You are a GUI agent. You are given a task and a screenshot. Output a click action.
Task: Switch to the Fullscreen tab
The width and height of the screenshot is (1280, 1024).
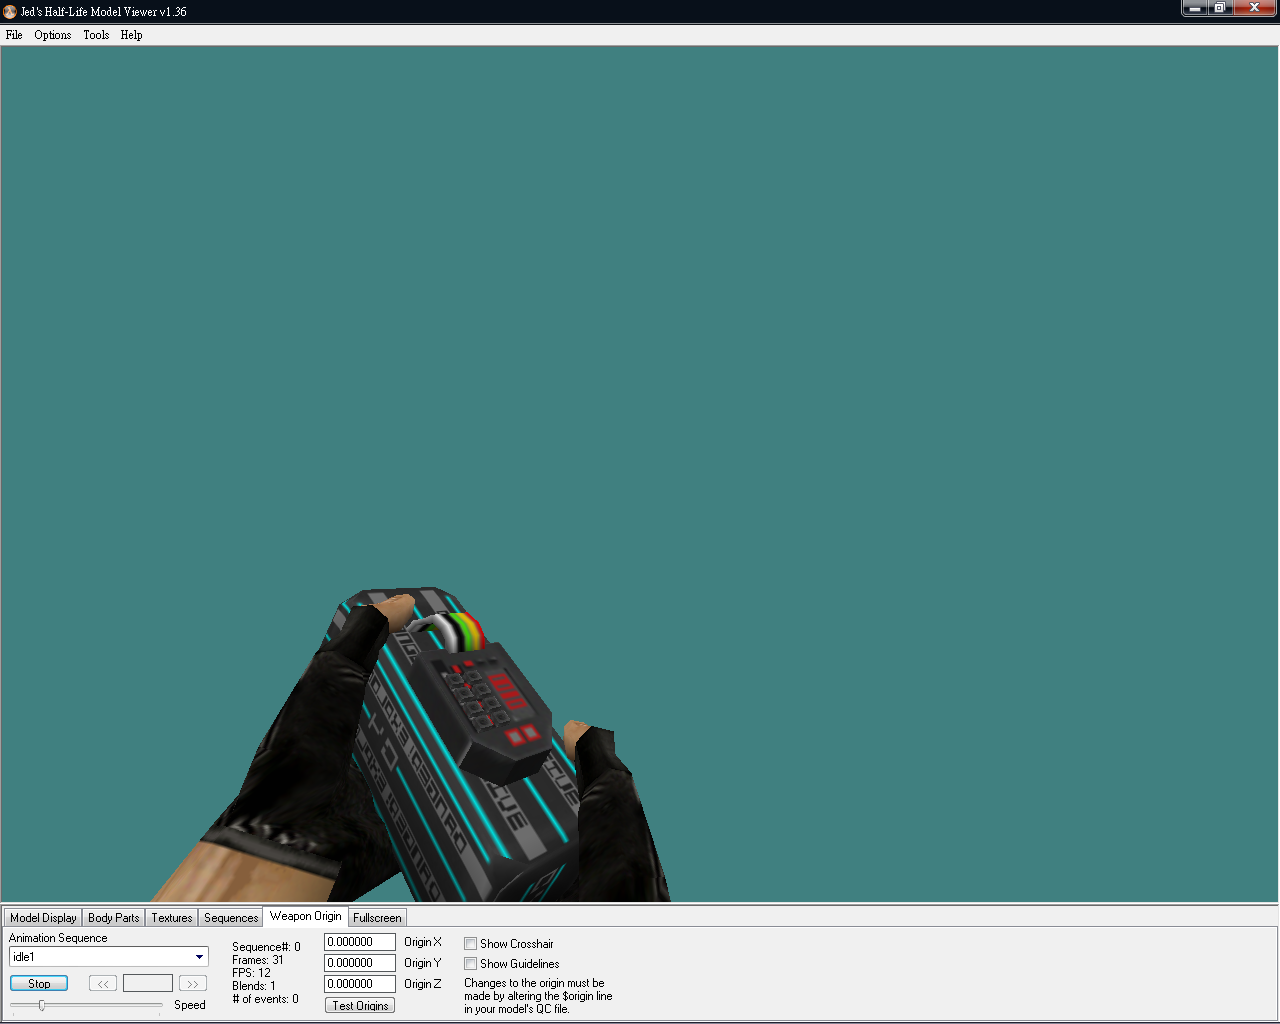coord(377,917)
